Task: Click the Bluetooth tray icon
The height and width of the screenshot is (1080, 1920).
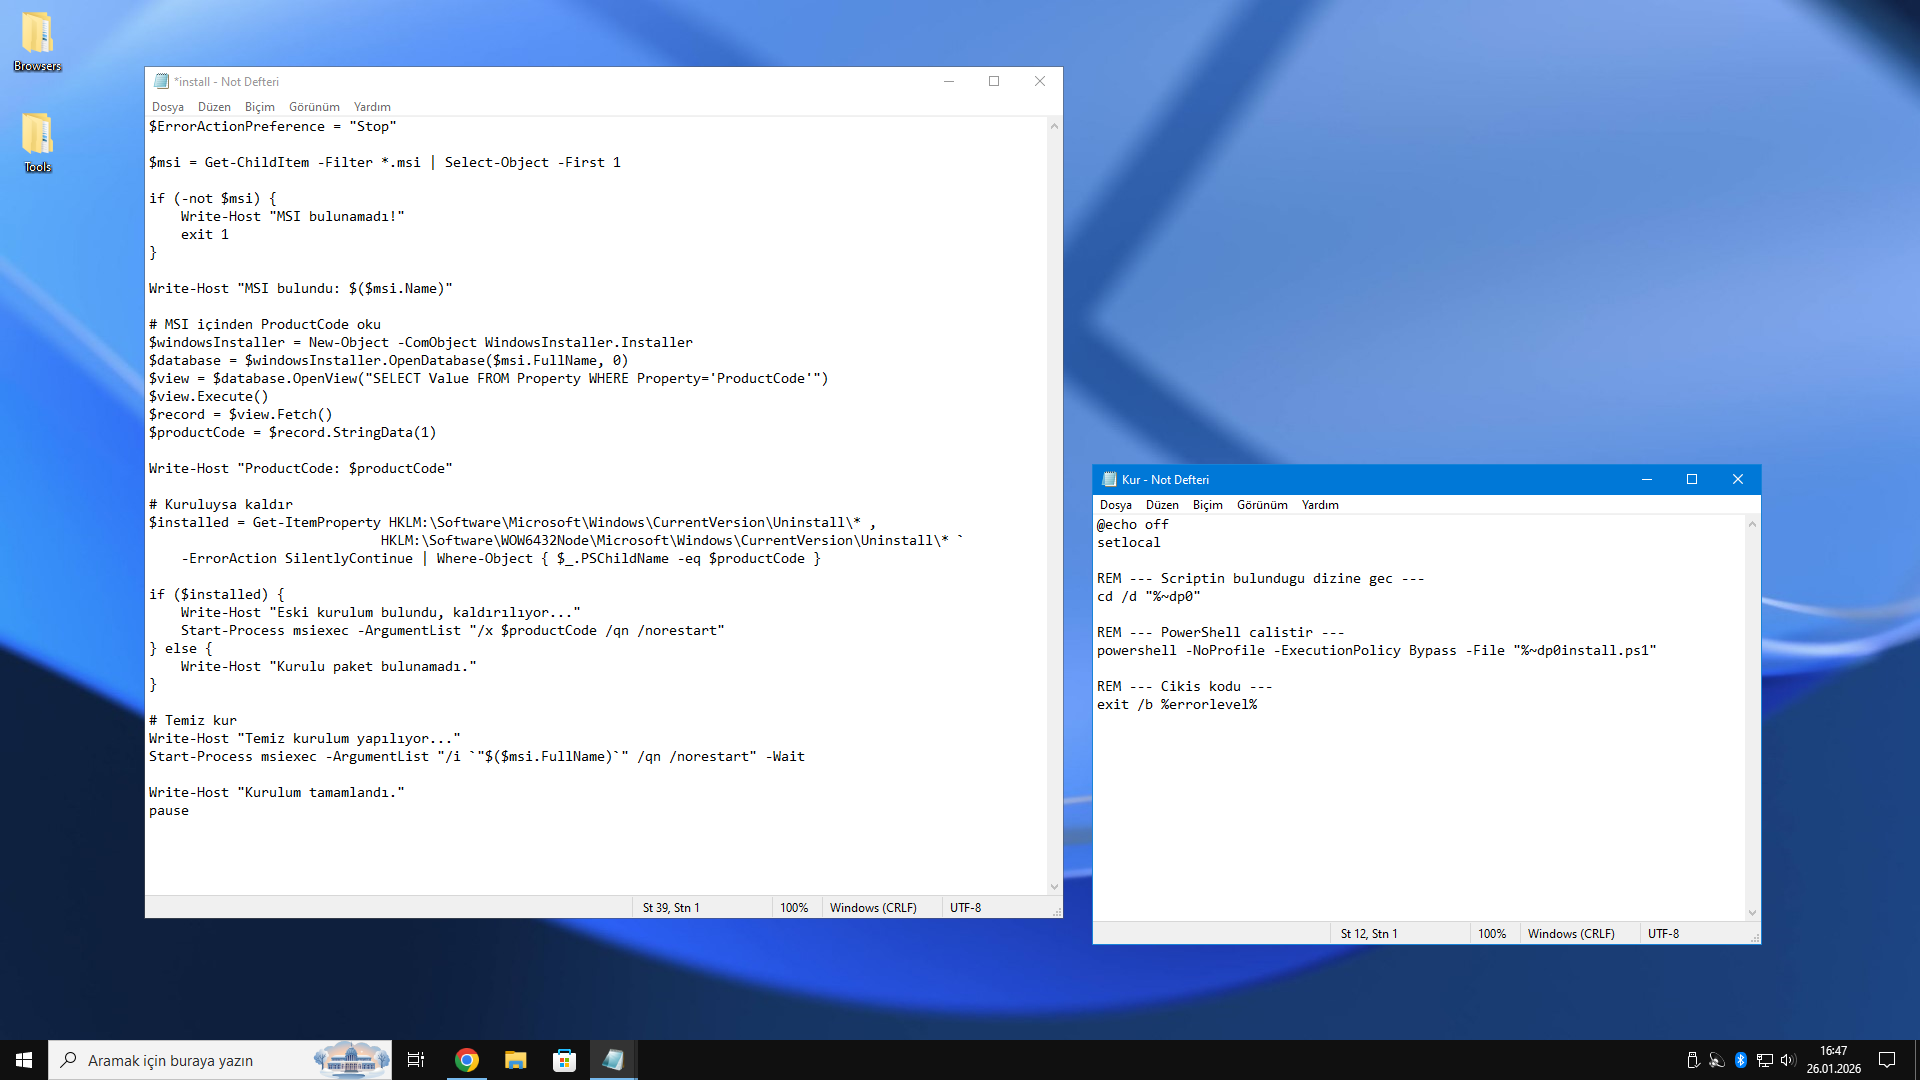Action: click(x=1740, y=1060)
